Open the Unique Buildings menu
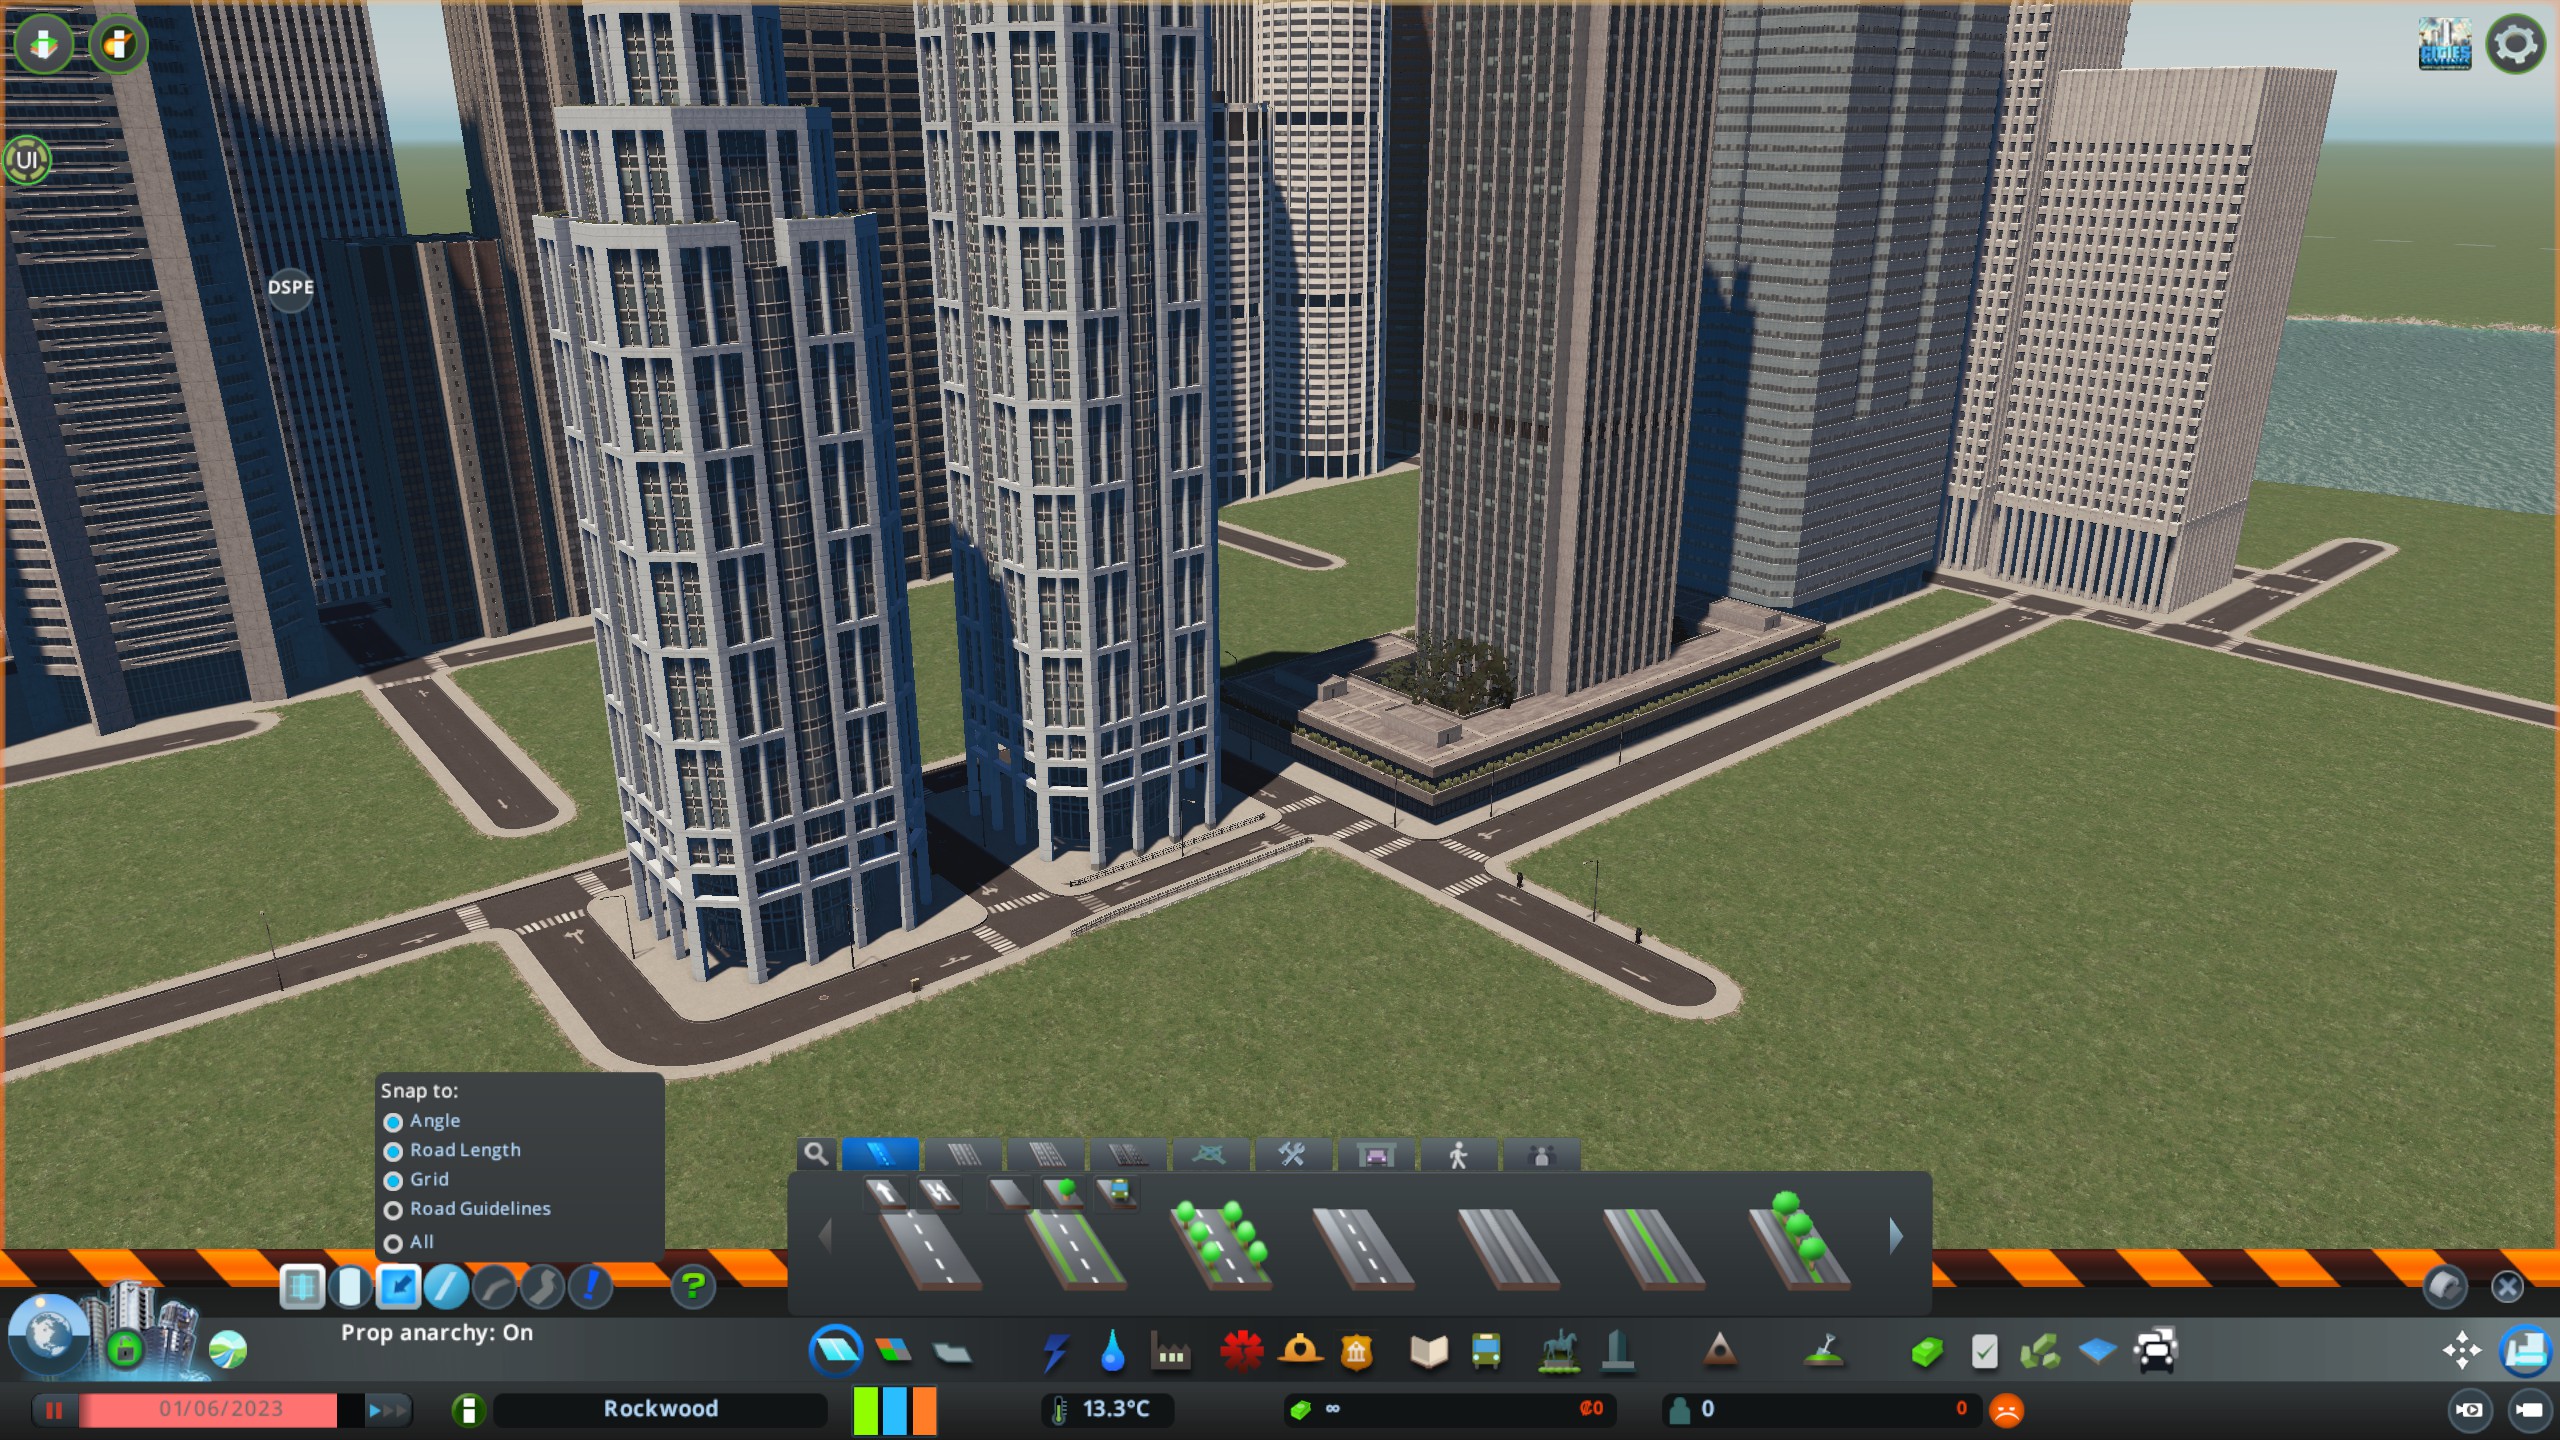The width and height of the screenshot is (2560, 1440). tap(1617, 1351)
